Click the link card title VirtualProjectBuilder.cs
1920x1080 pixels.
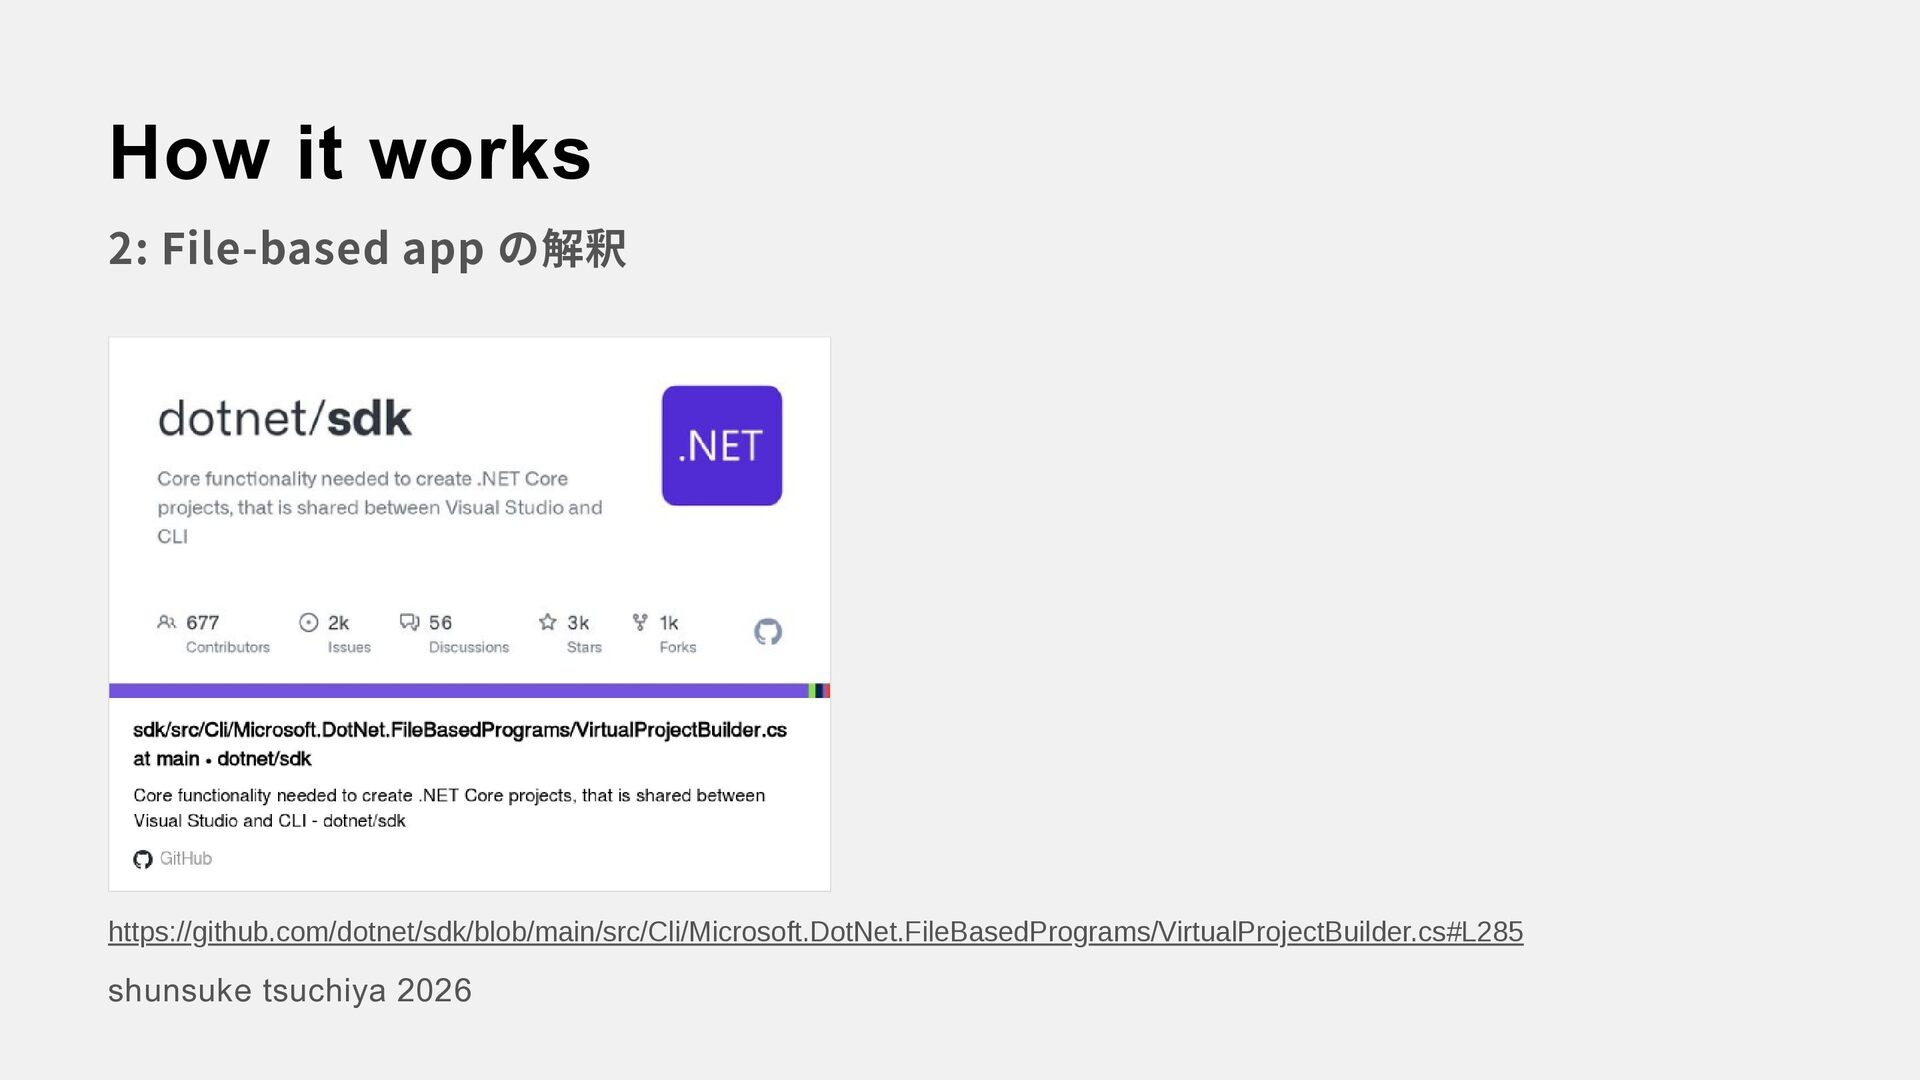click(460, 744)
